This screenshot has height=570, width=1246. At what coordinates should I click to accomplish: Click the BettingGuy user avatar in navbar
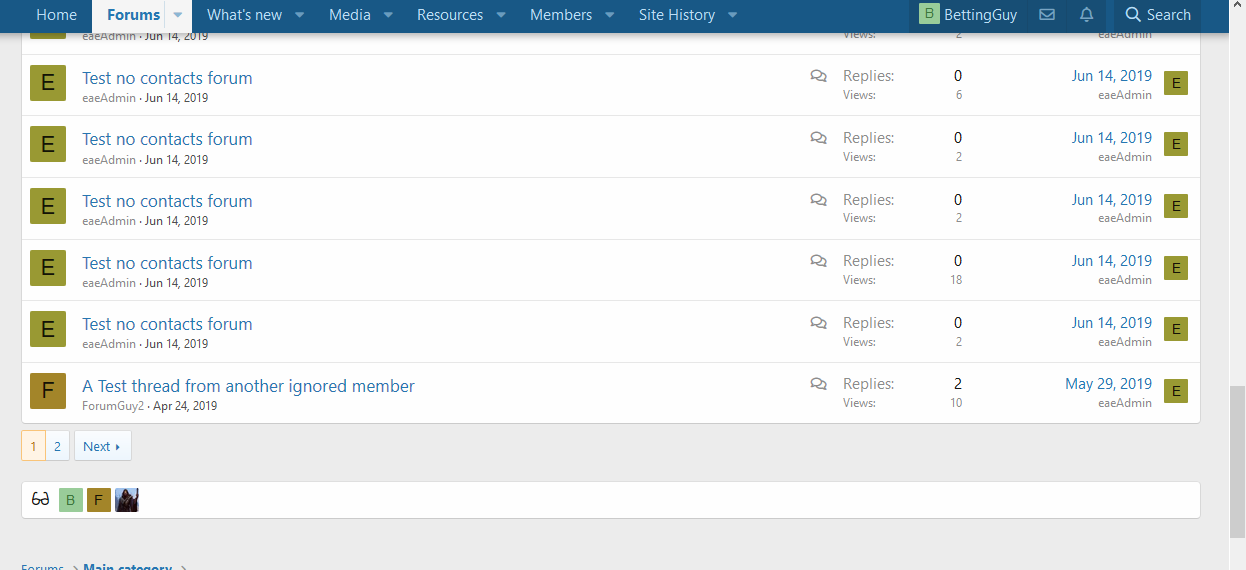929,14
